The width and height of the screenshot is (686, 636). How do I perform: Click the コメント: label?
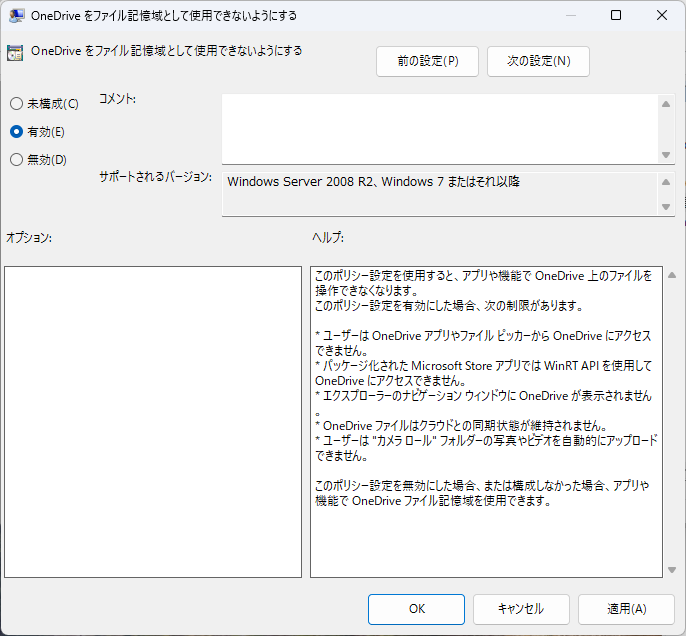[x=117, y=99]
